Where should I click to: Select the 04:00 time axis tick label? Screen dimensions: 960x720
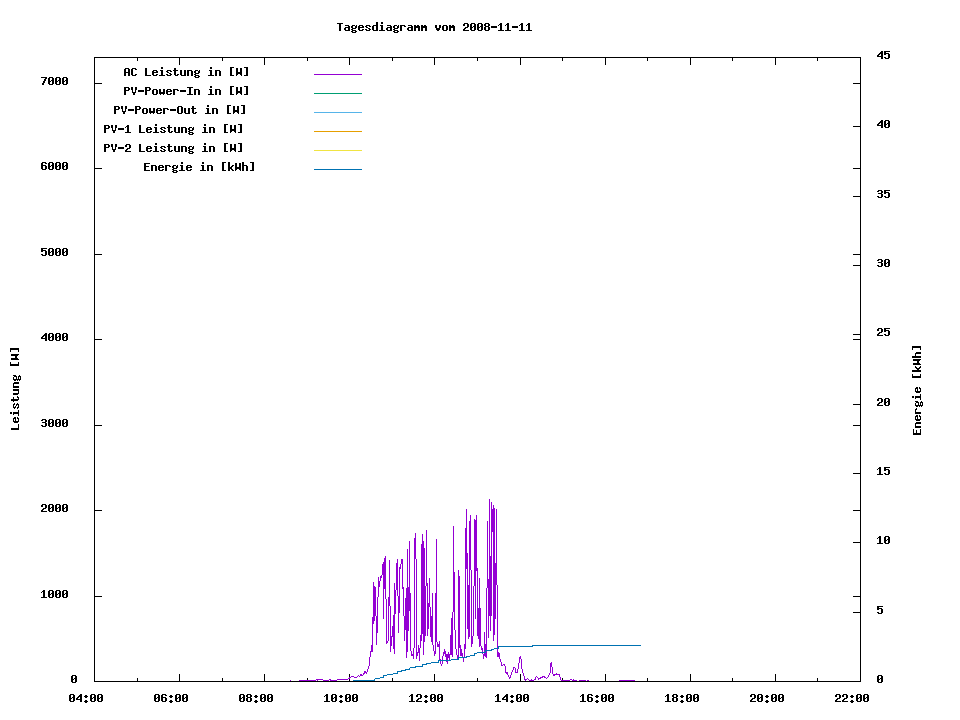pyautogui.click(x=86, y=698)
